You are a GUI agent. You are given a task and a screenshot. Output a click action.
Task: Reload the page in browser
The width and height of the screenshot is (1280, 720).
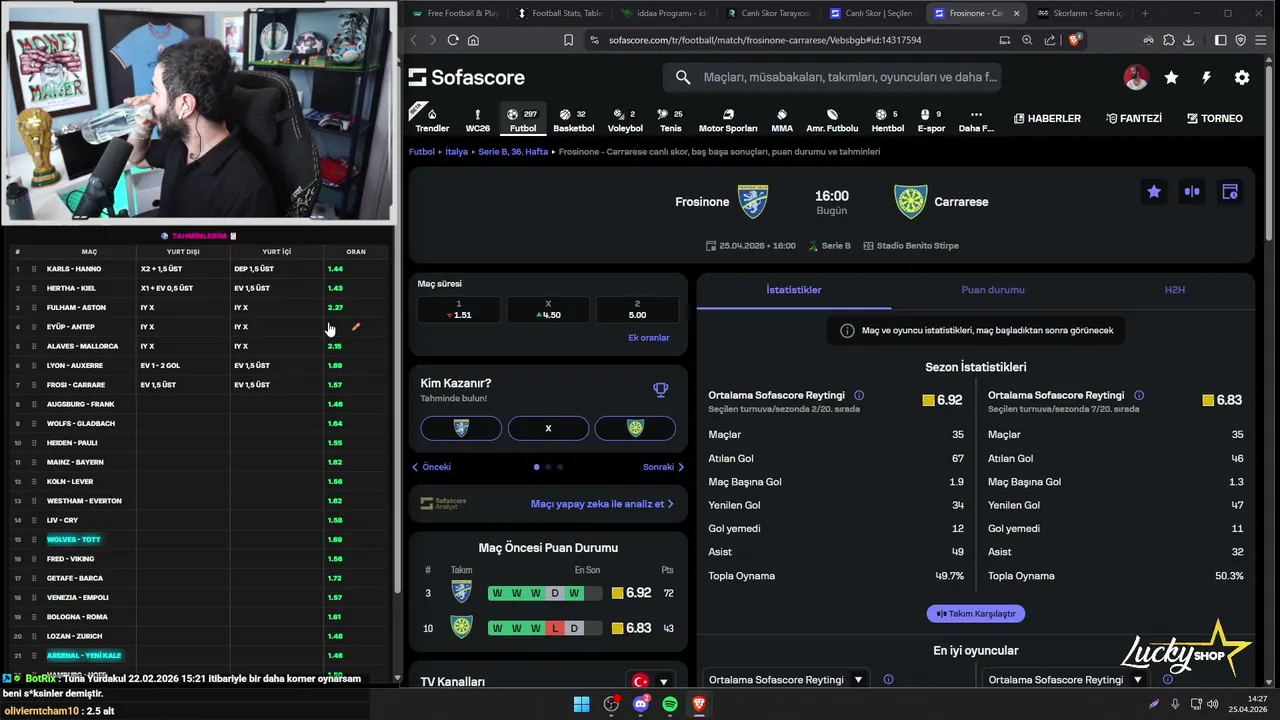point(453,40)
